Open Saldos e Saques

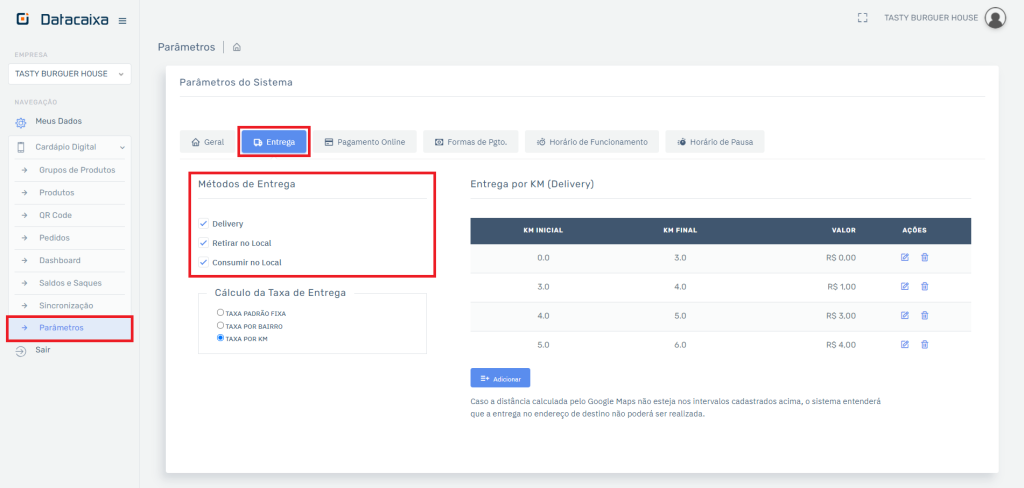tap(70, 283)
